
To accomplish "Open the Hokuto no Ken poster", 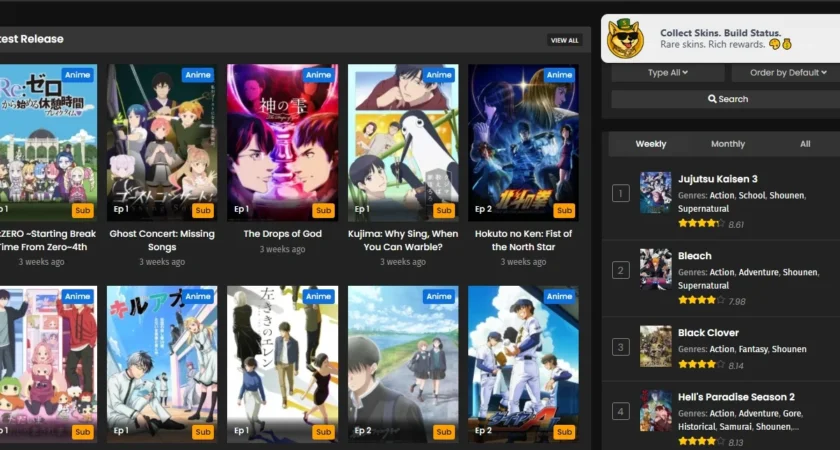I will 523,142.
